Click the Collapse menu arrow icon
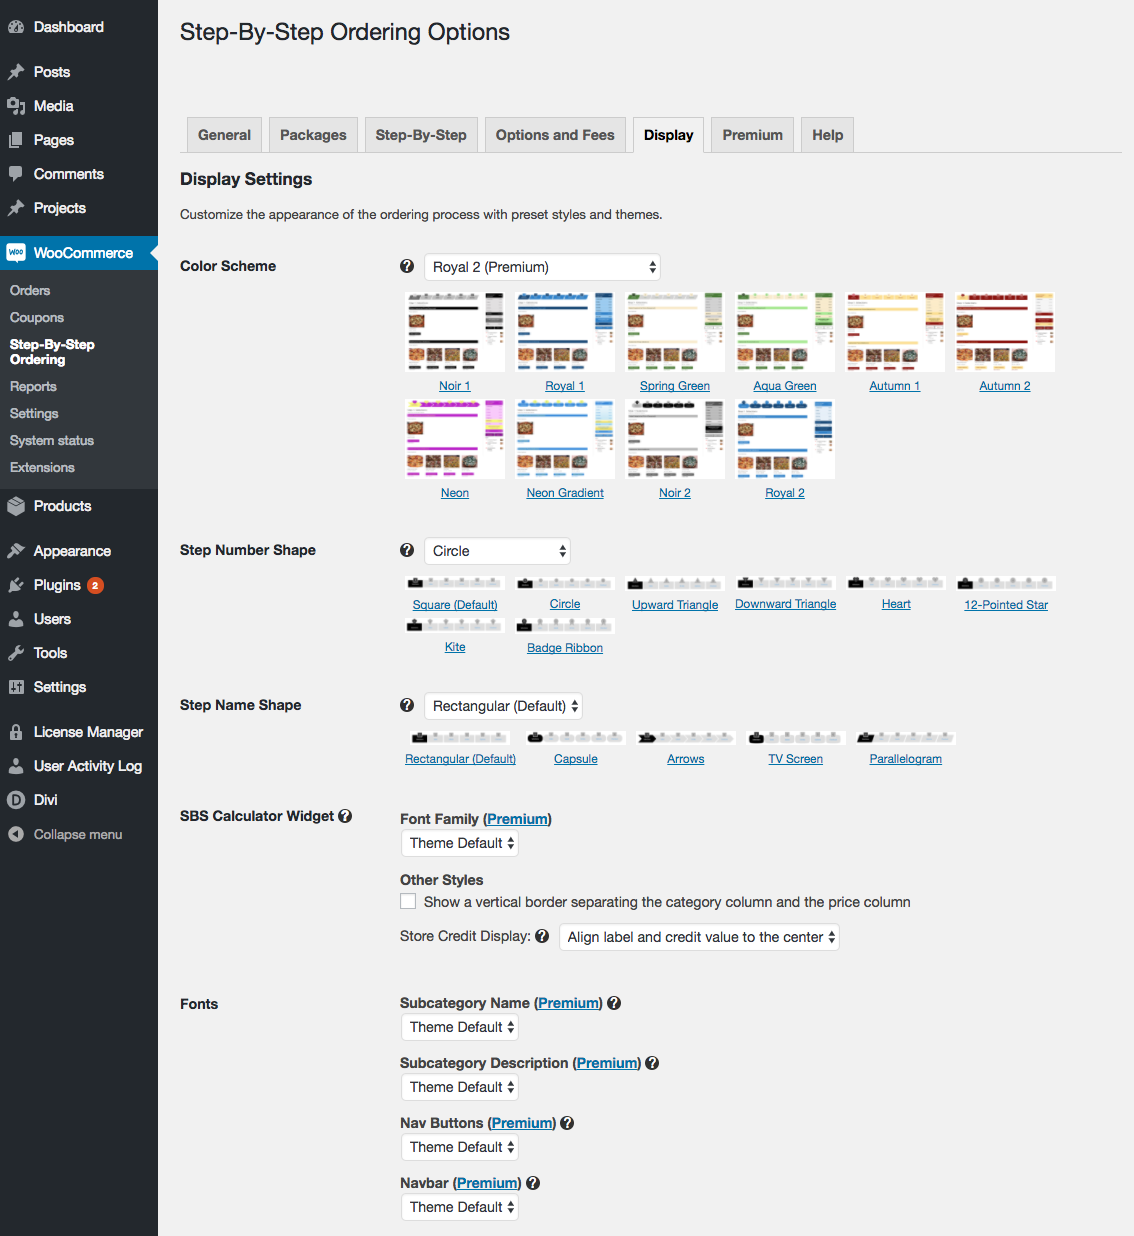 [x=16, y=834]
